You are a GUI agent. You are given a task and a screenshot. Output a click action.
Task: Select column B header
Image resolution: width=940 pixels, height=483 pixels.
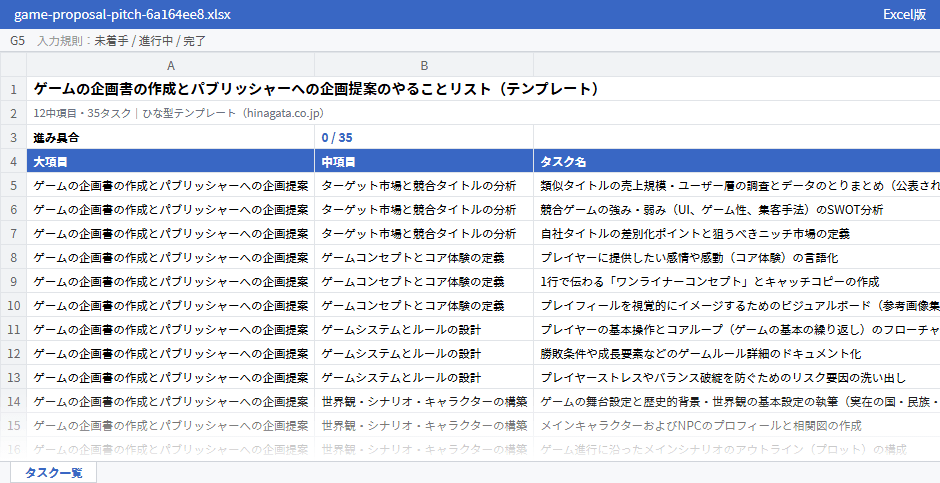click(x=424, y=65)
